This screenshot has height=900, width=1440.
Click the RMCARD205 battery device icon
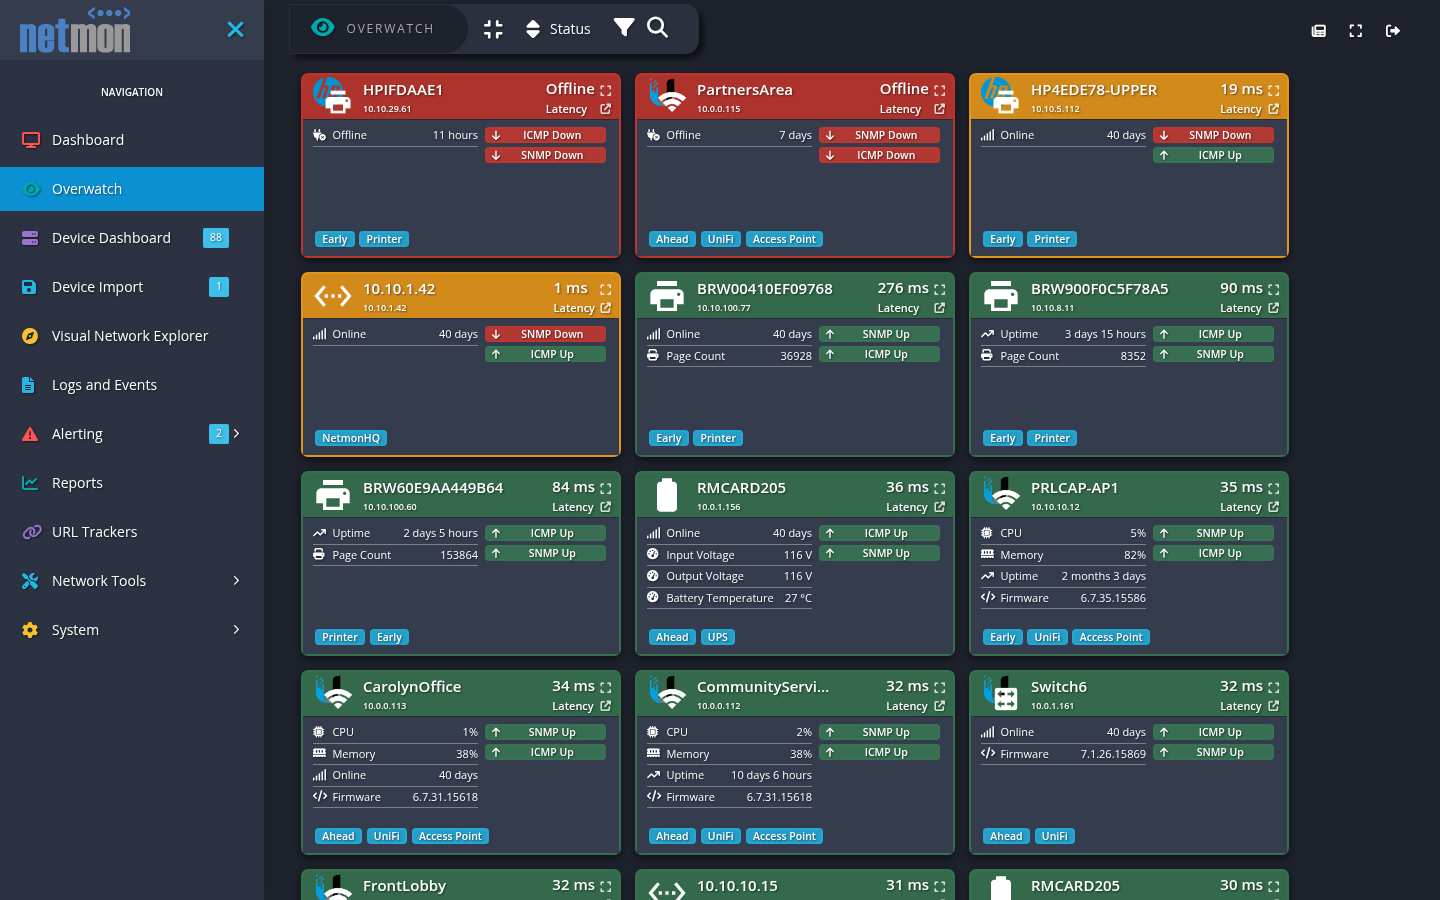(666, 495)
